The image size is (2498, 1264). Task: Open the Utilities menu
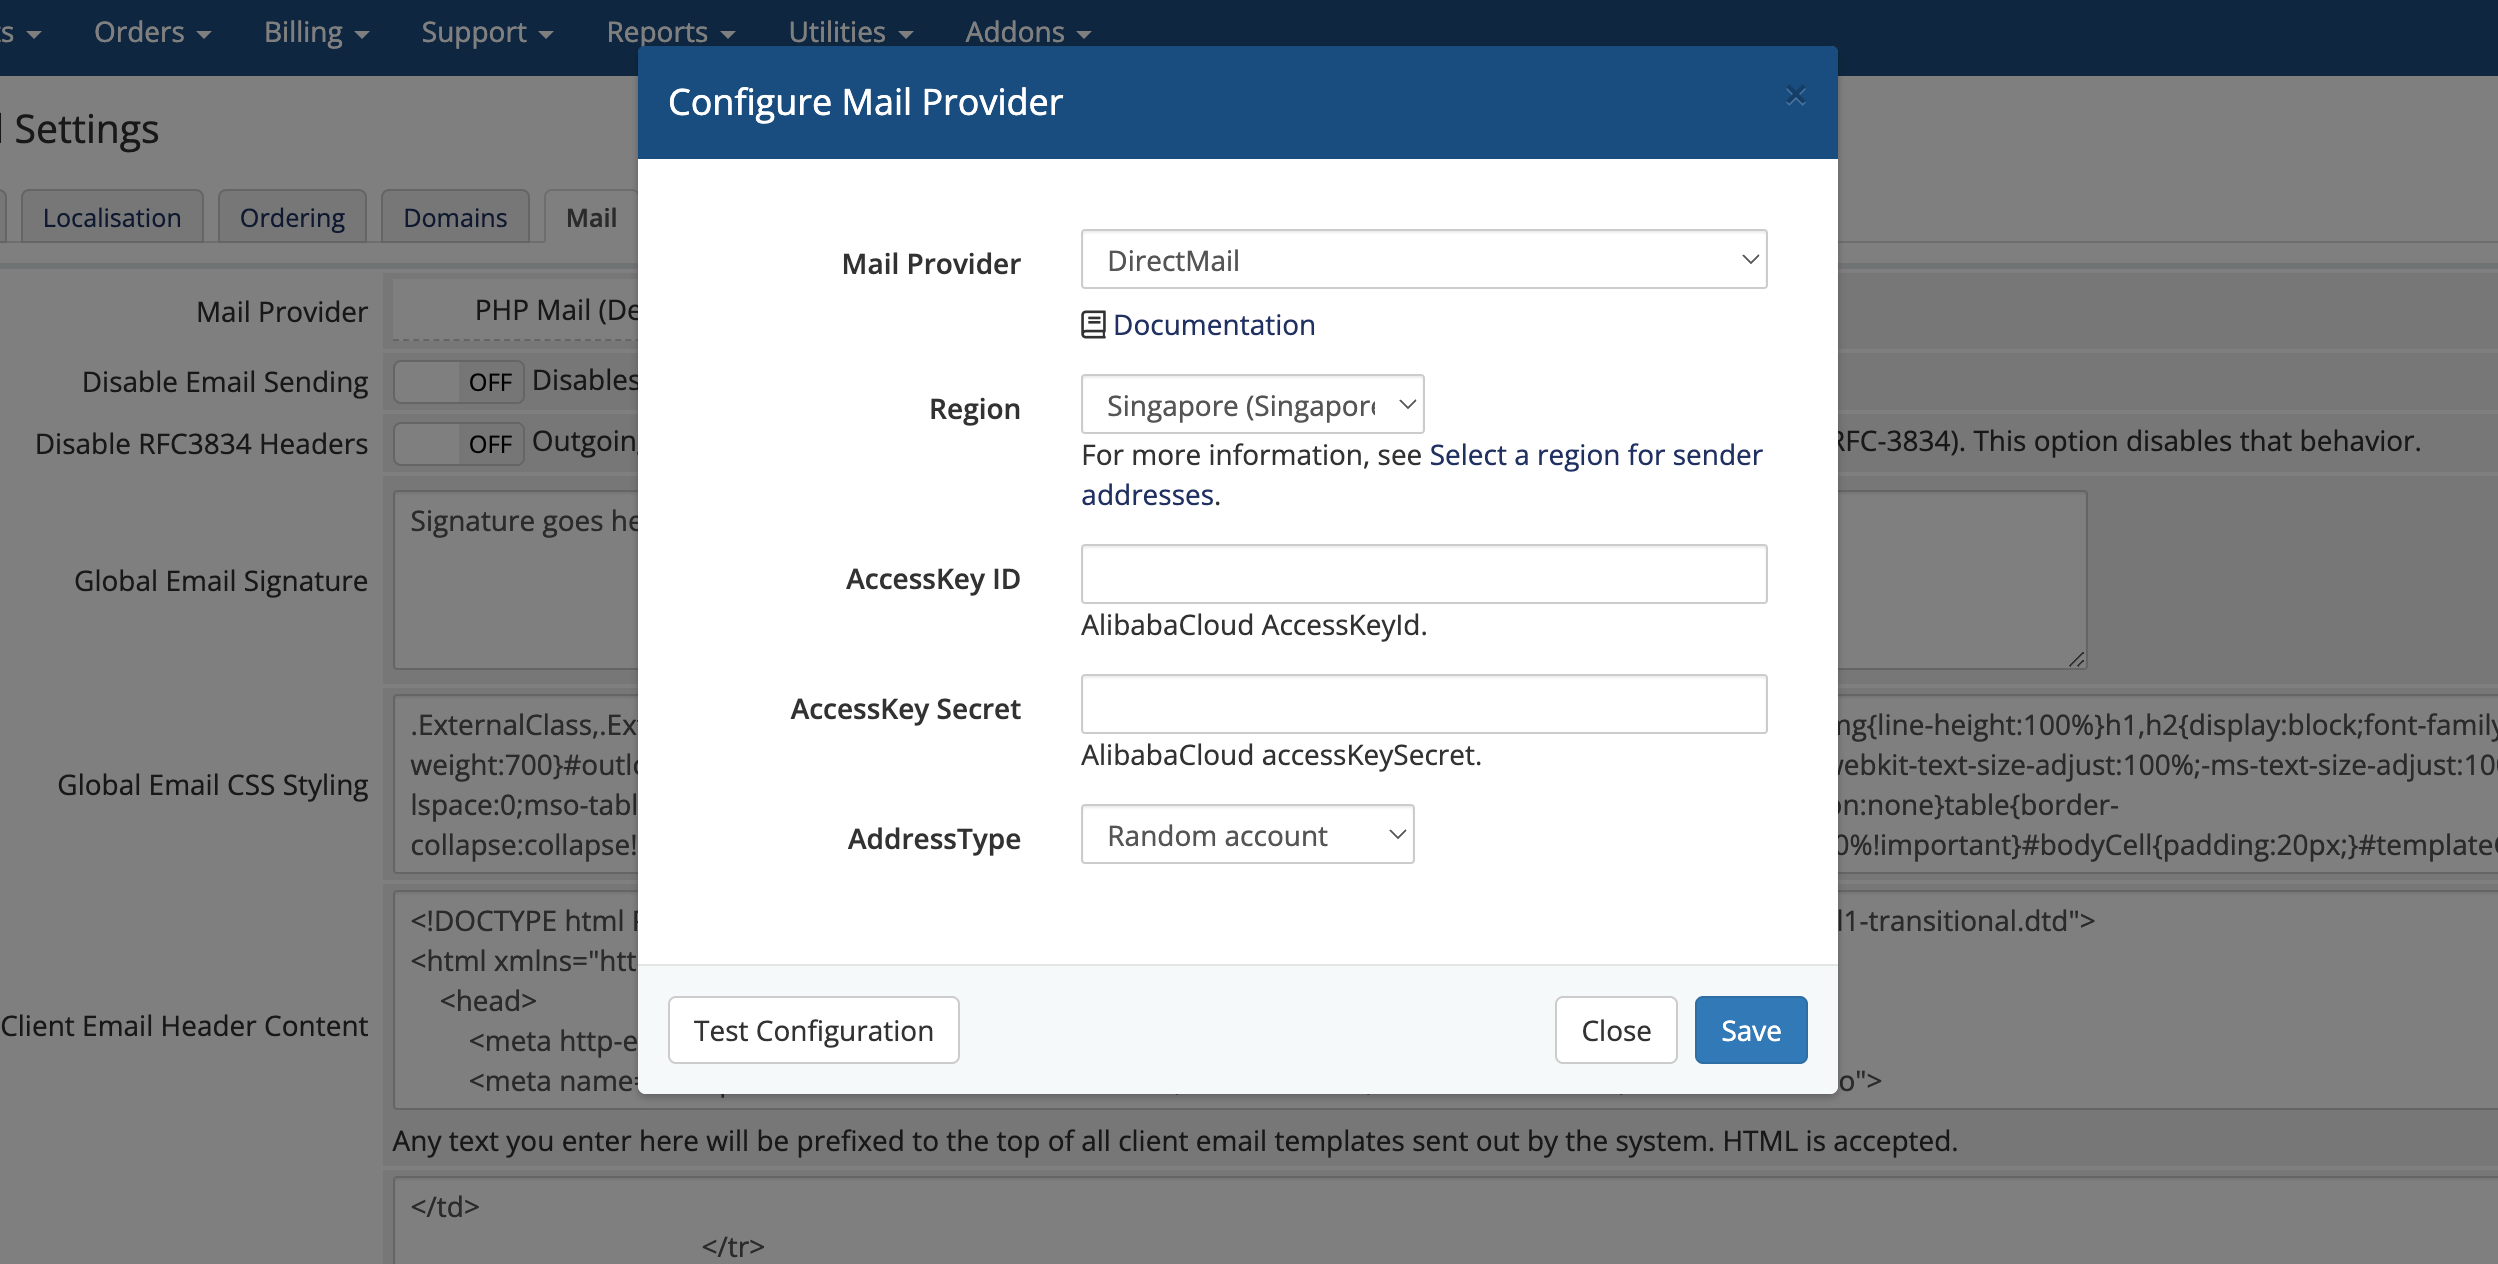pyautogui.click(x=850, y=32)
